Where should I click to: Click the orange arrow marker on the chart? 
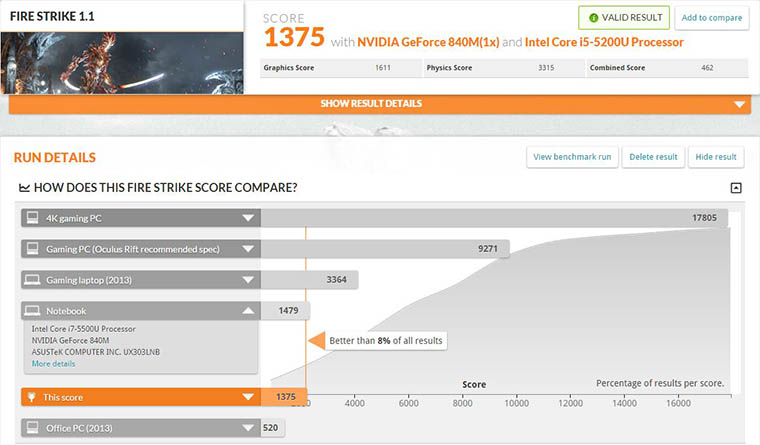(x=317, y=341)
